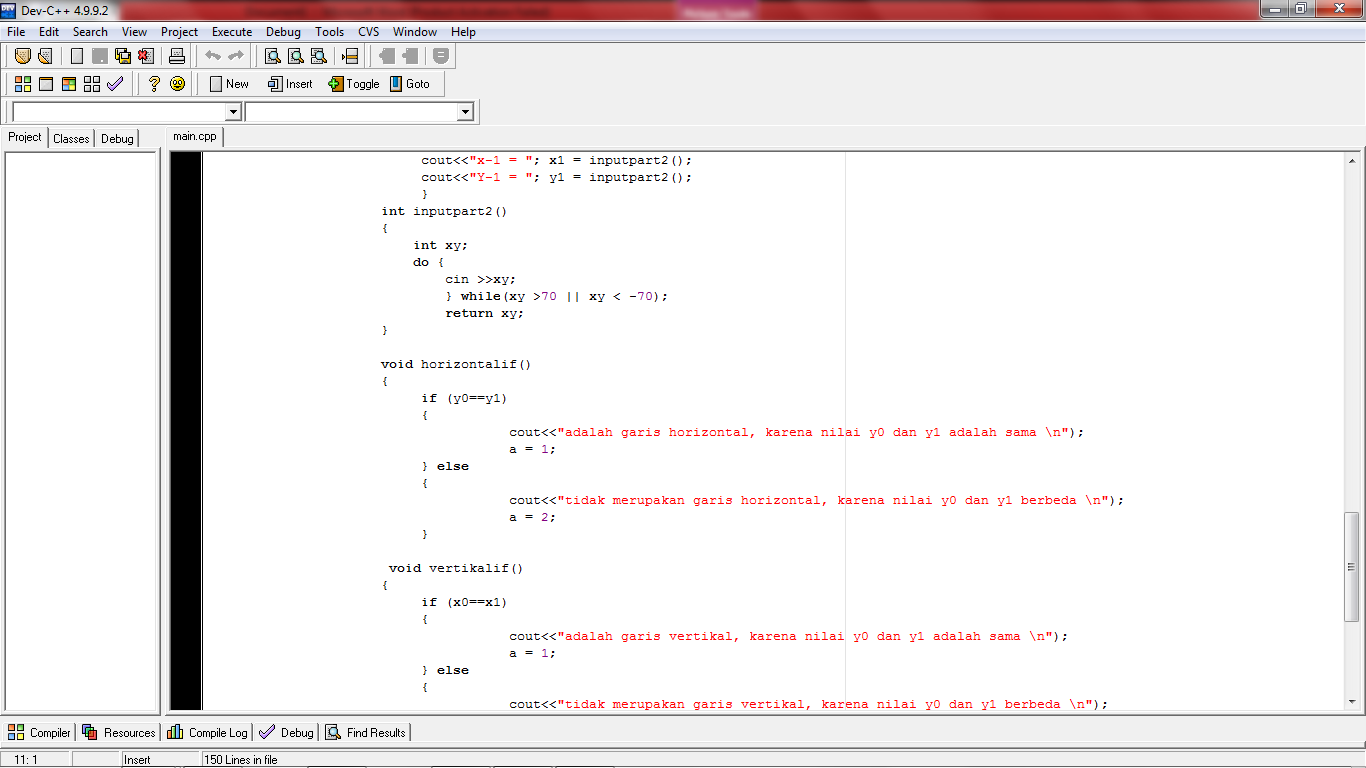The width and height of the screenshot is (1366, 768).
Task: Click the editor vertical scrollbar thumb
Action: 1352,566
